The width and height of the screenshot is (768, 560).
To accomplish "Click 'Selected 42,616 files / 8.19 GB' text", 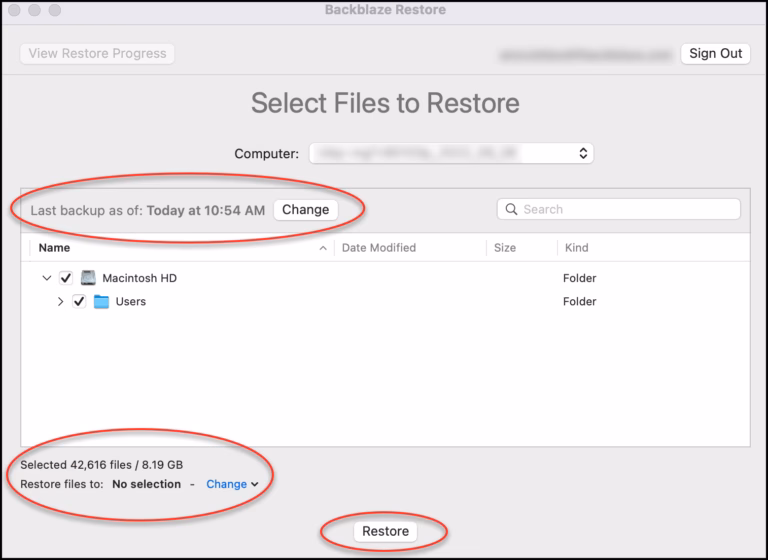I will click(101, 465).
